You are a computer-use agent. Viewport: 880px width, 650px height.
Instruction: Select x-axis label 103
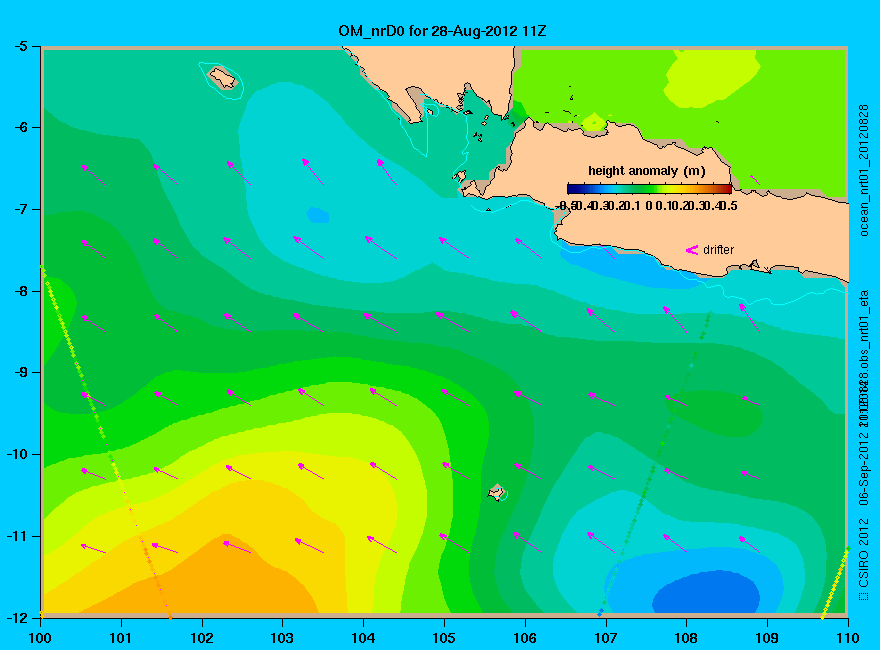[x=282, y=638]
